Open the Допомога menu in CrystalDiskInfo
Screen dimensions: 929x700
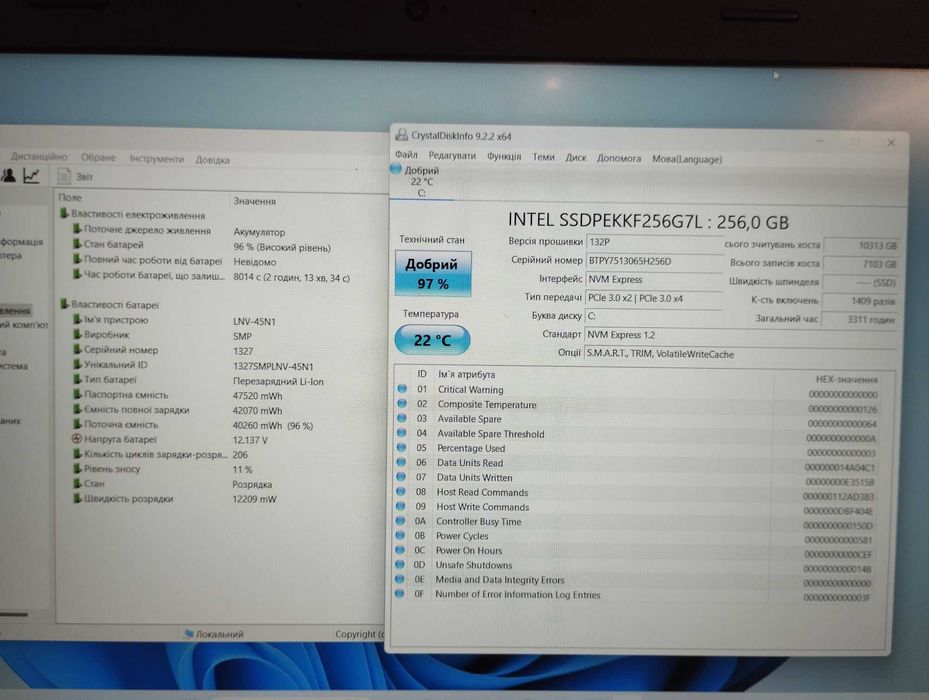619,158
